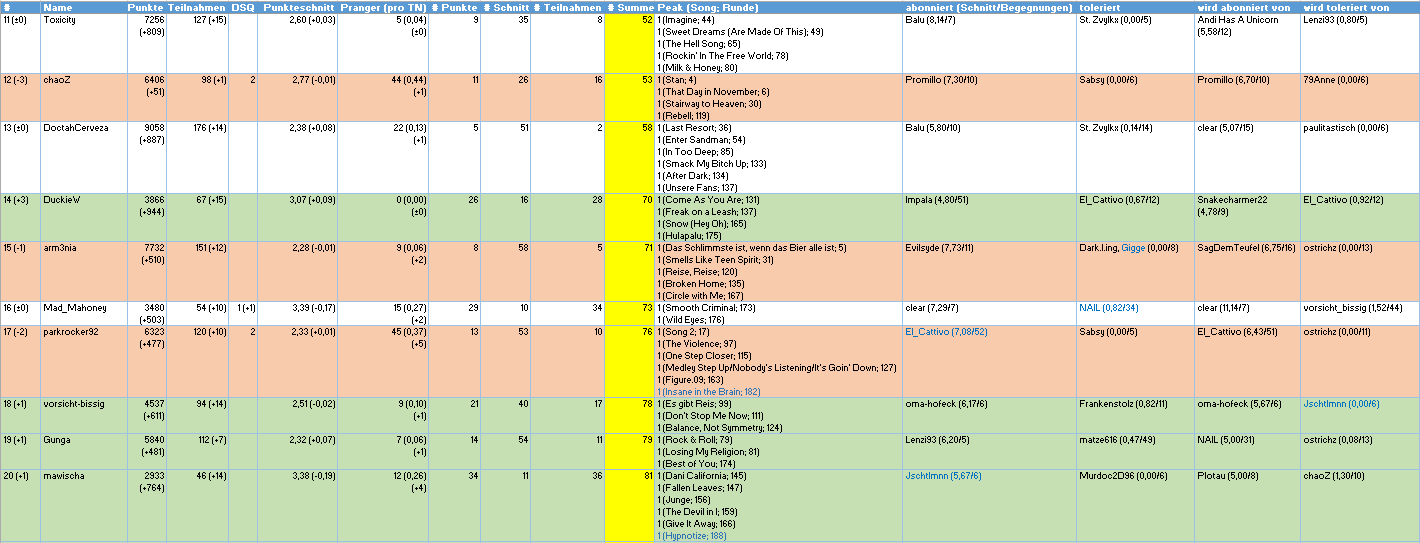Select the name cell 'parkrocker92'
This screenshot has height=543, width=1420.
pos(83,361)
